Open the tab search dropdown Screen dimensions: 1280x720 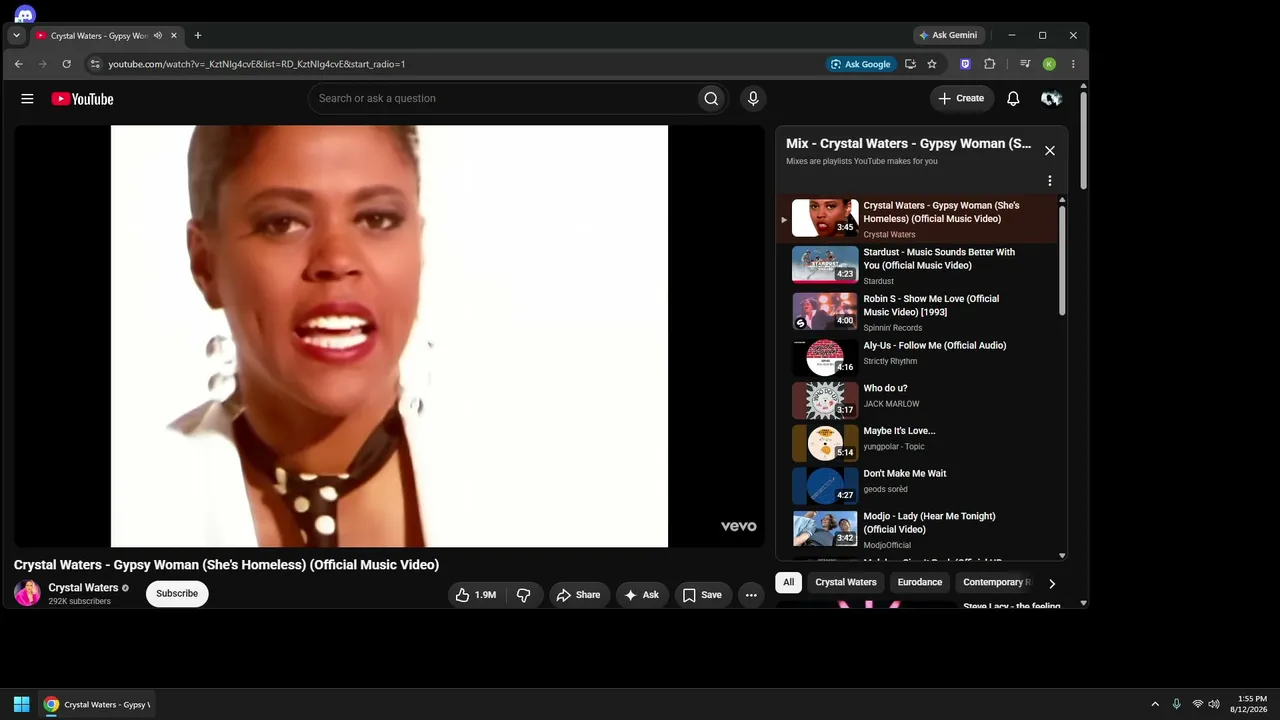[x=16, y=36]
